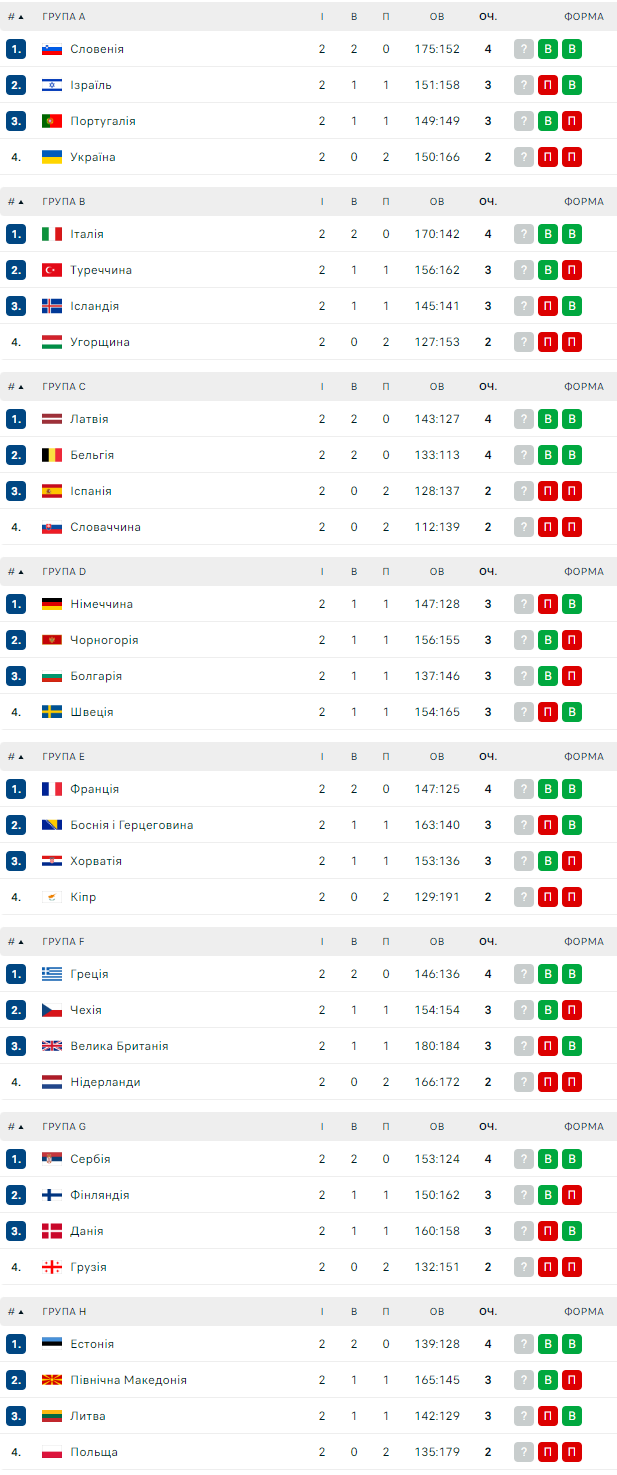Screen dimensions: 617x1475
Task: Click the Estonia flag icon
Action: [x=52, y=1344]
